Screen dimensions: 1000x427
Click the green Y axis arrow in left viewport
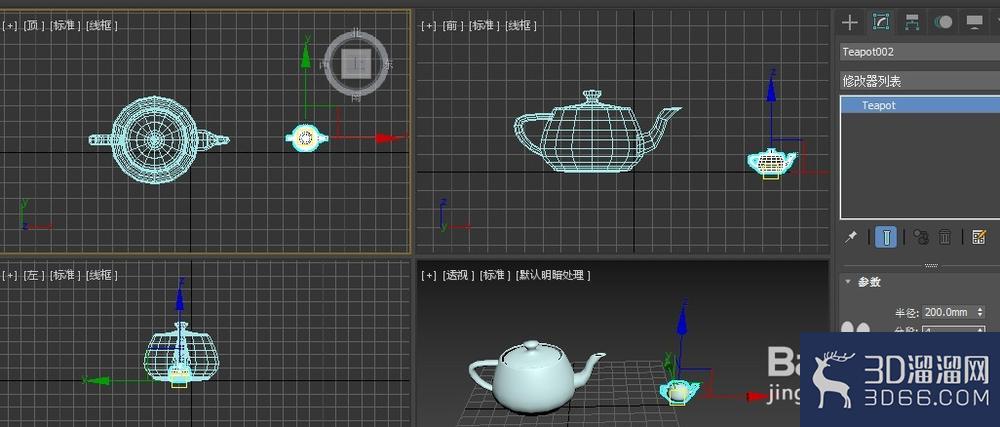pyautogui.click(x=97, y=381)
